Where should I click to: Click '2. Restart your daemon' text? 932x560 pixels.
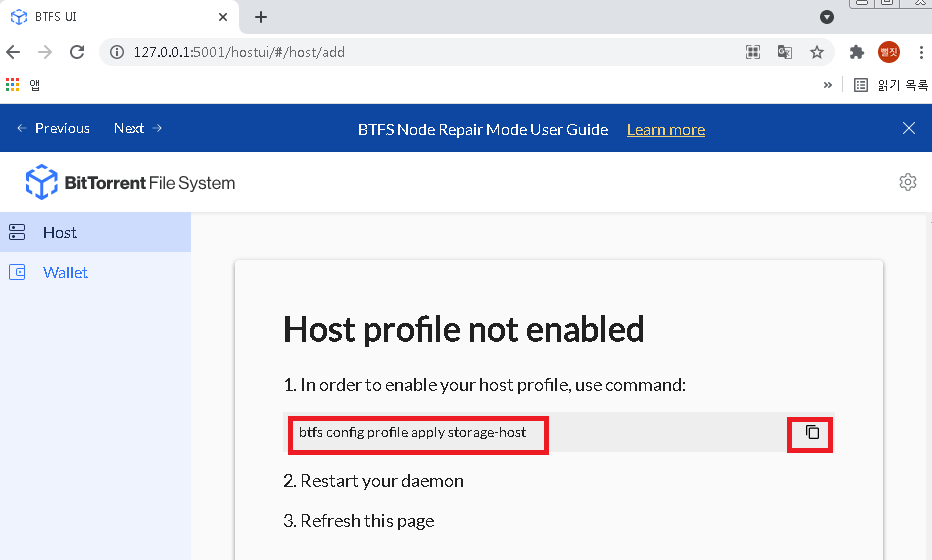[373, 481]
